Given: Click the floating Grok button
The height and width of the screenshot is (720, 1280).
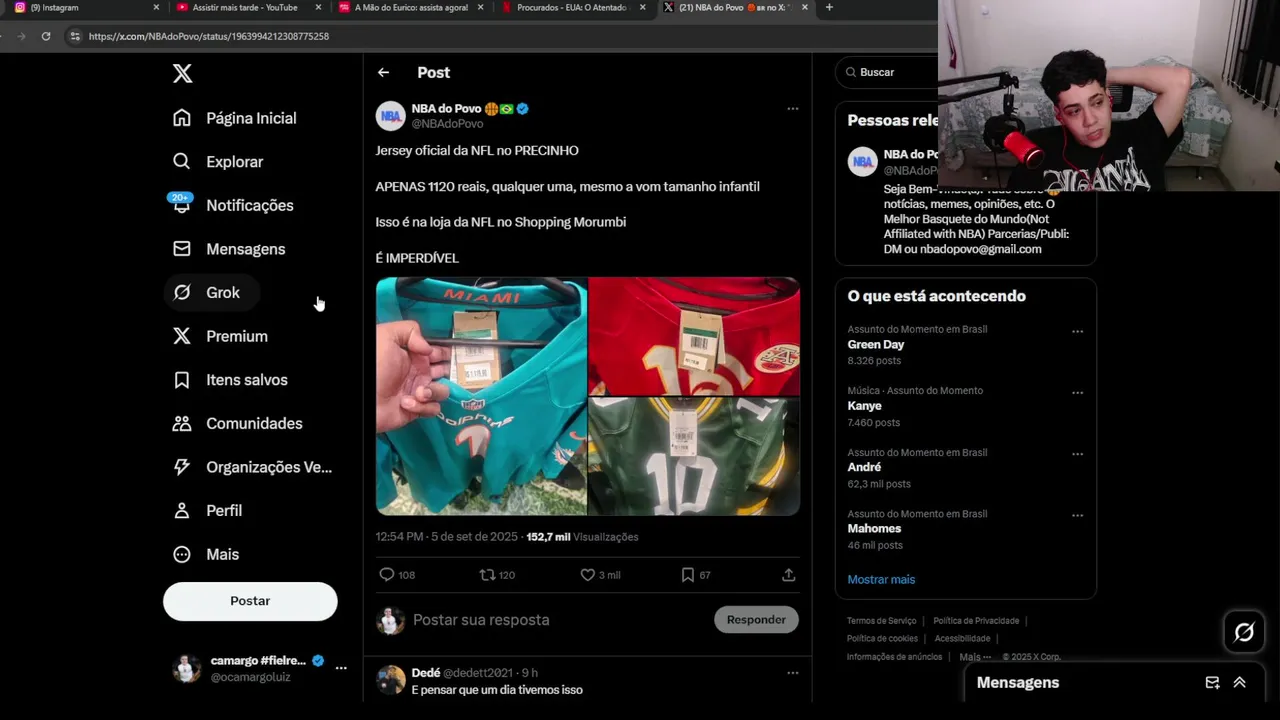Looking at the screenshot, I should coord(1244,632).
